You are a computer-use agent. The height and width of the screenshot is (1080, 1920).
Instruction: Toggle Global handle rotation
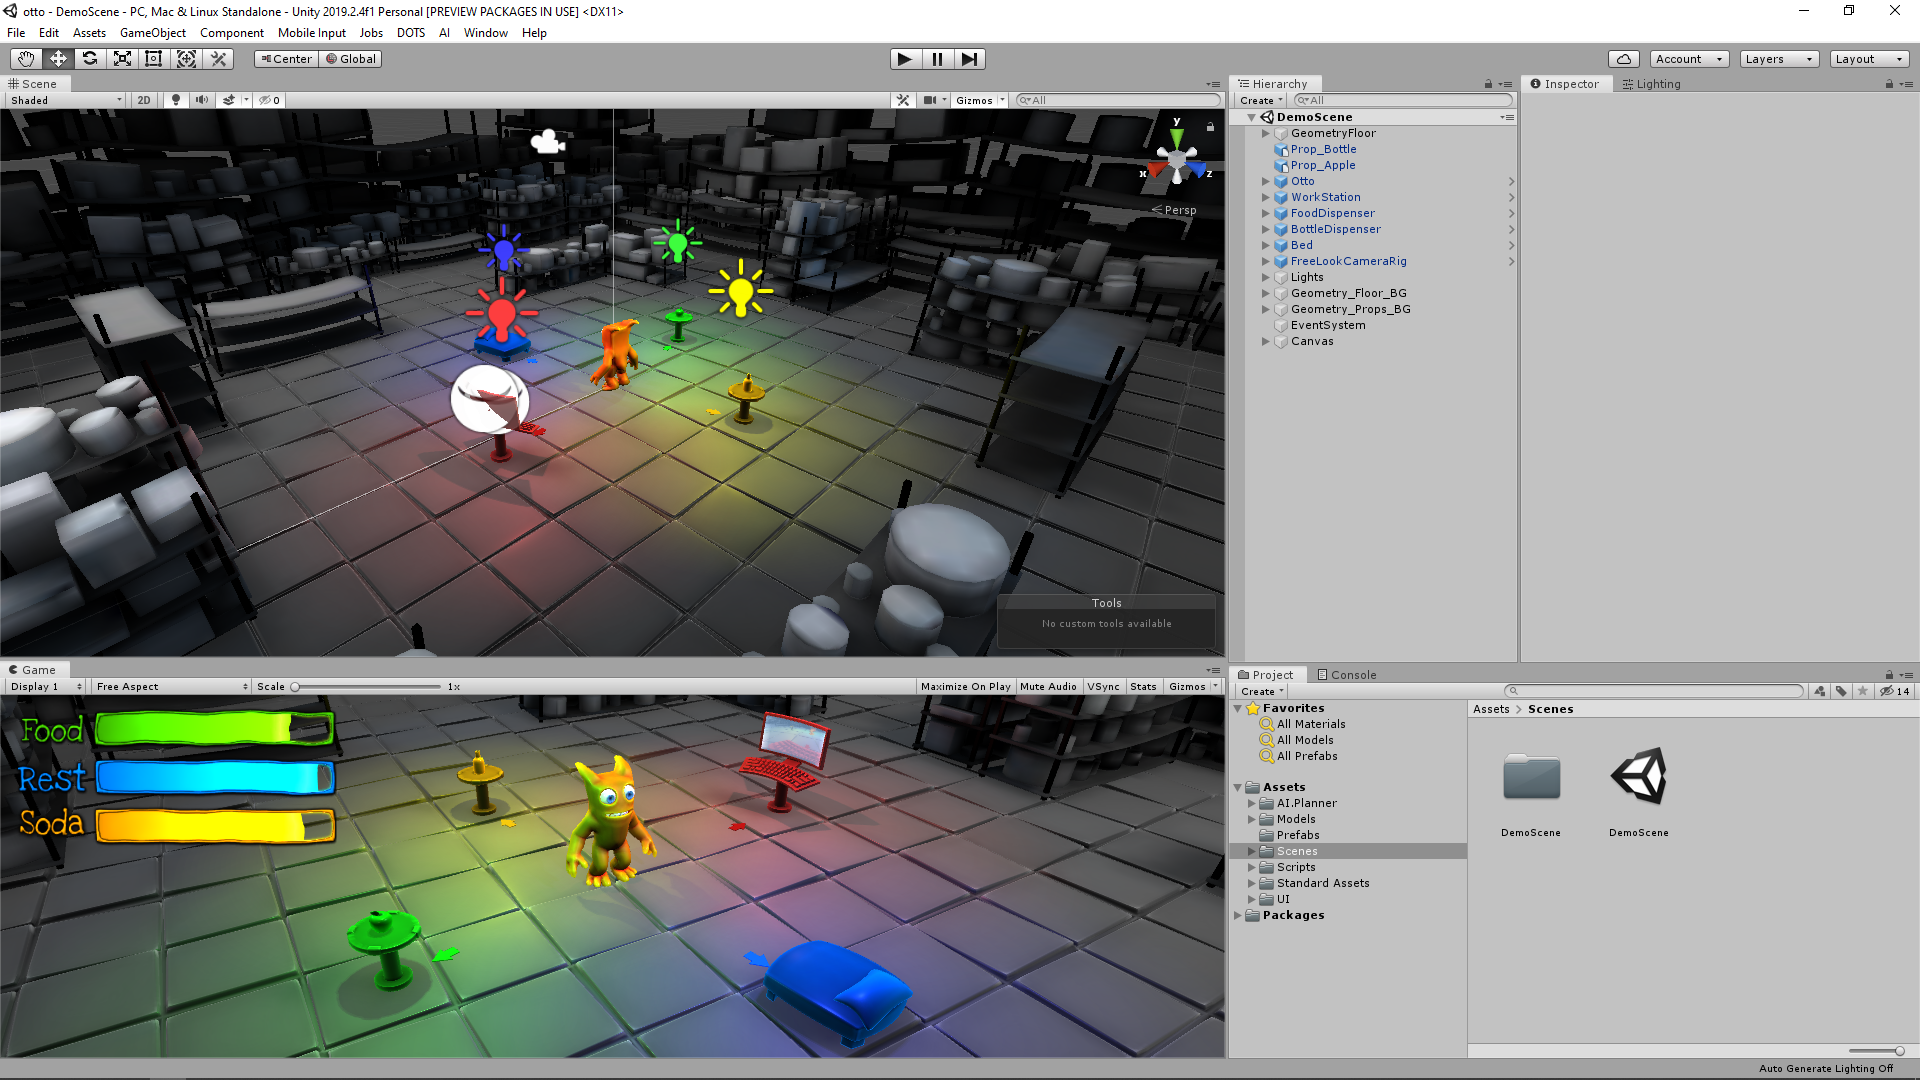point(351,59)
